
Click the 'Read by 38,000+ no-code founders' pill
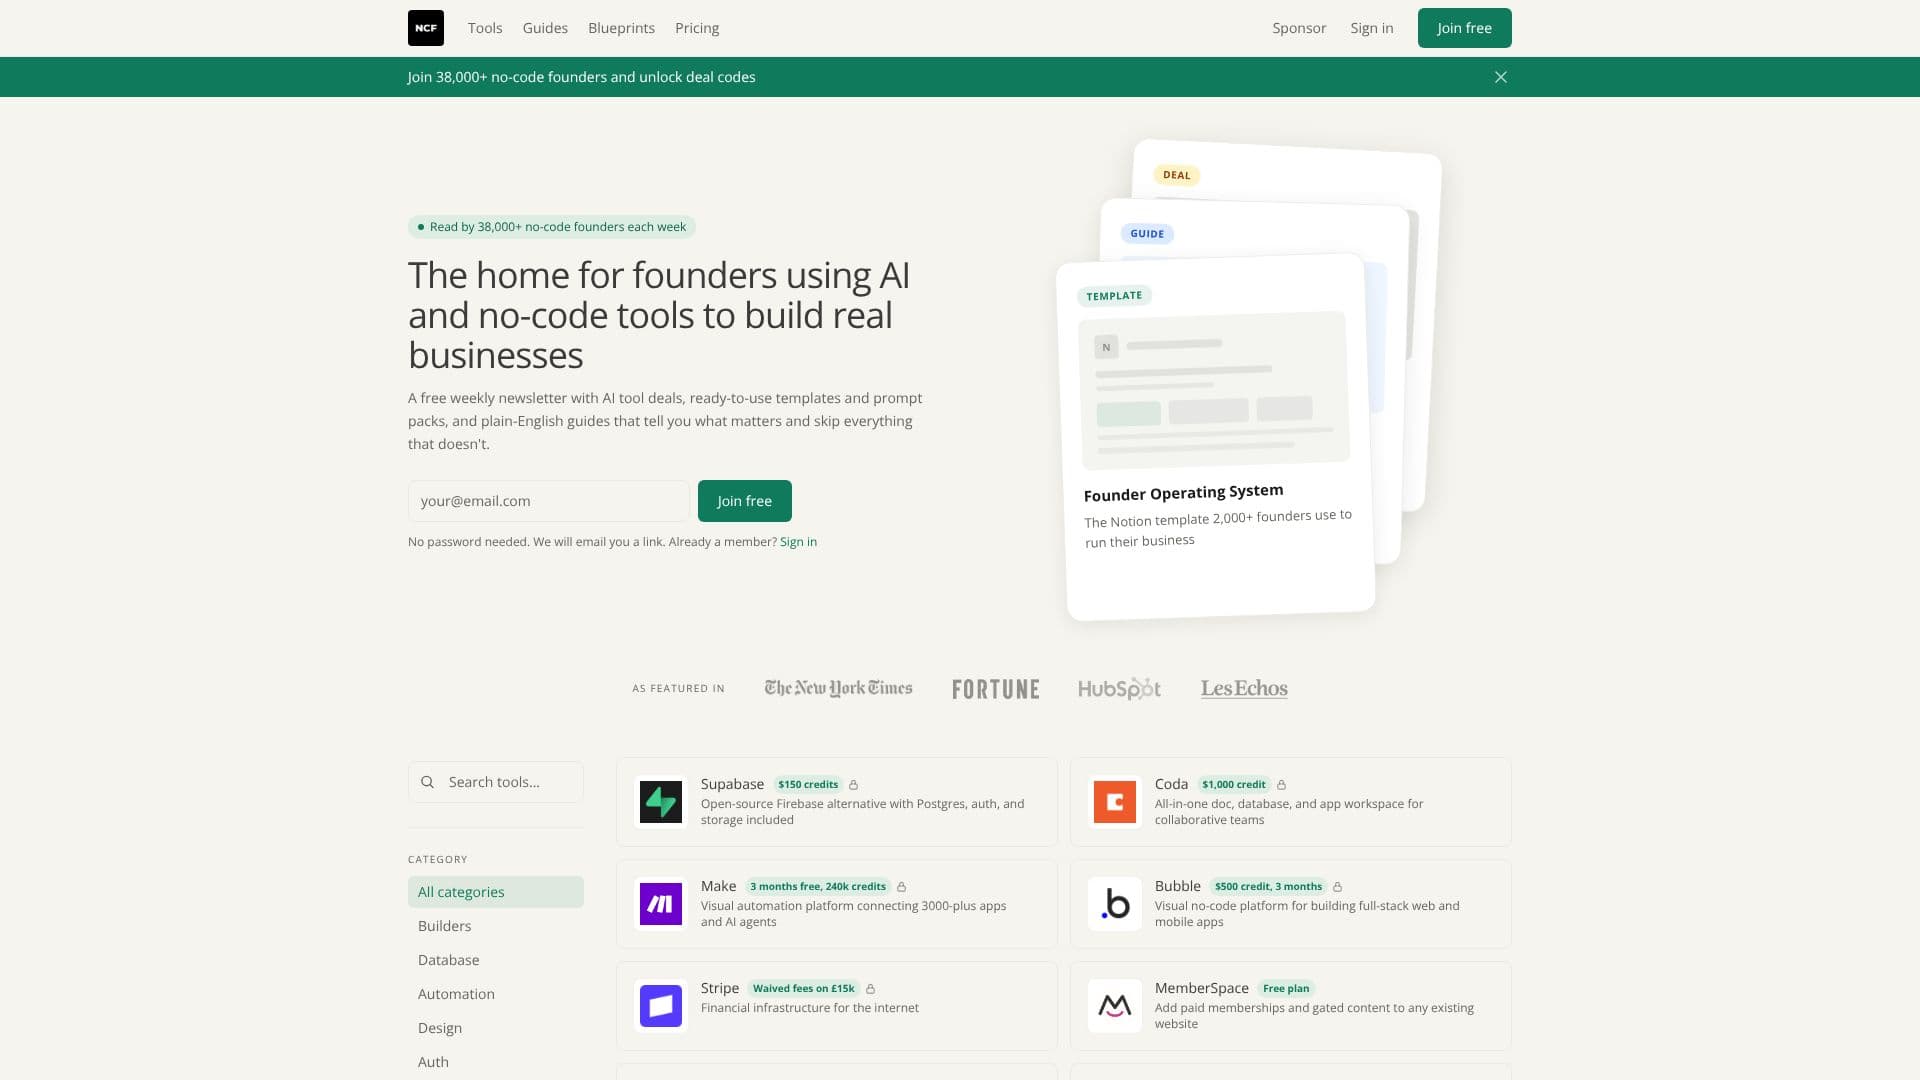(552, 227)
